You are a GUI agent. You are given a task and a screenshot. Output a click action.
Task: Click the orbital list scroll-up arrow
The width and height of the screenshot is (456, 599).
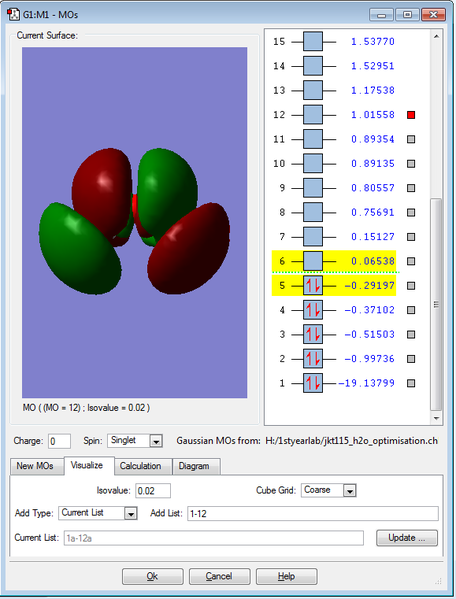tap(436, 36)
